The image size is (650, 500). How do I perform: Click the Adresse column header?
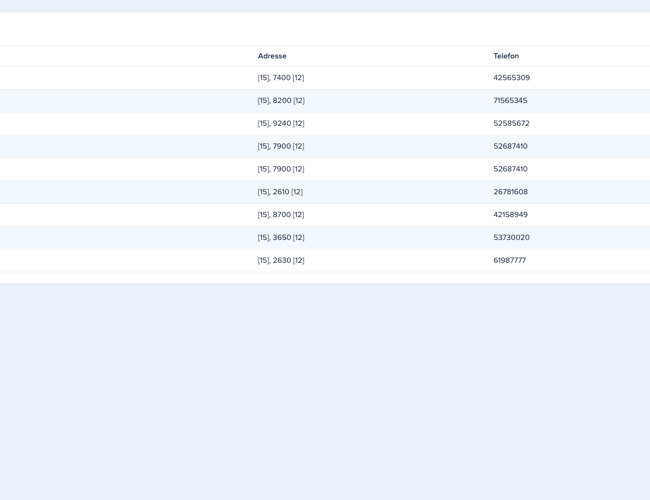[272, 56]
